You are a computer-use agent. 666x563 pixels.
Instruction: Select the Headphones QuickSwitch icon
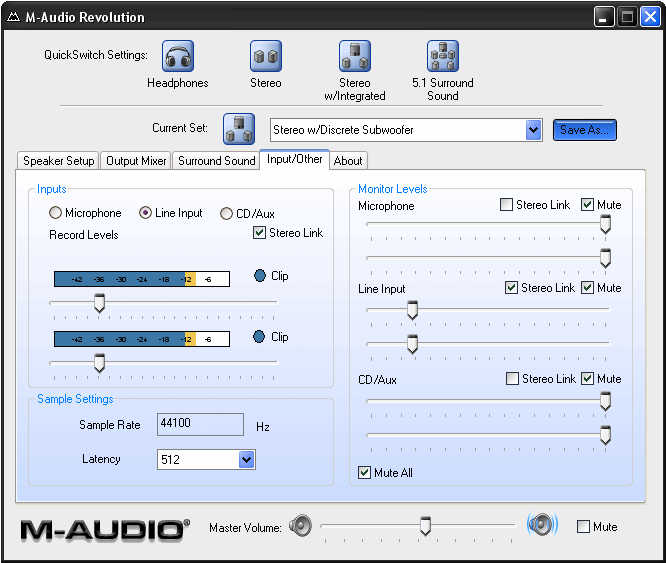178,56
